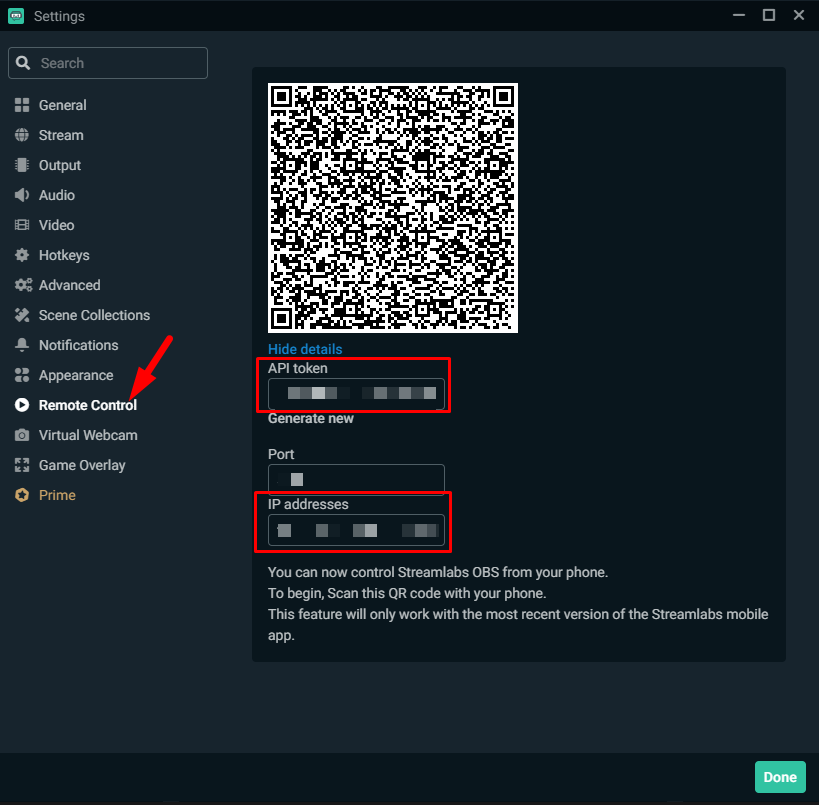Click the Prime star icon
819x805 pixels.
pos(22,495)
